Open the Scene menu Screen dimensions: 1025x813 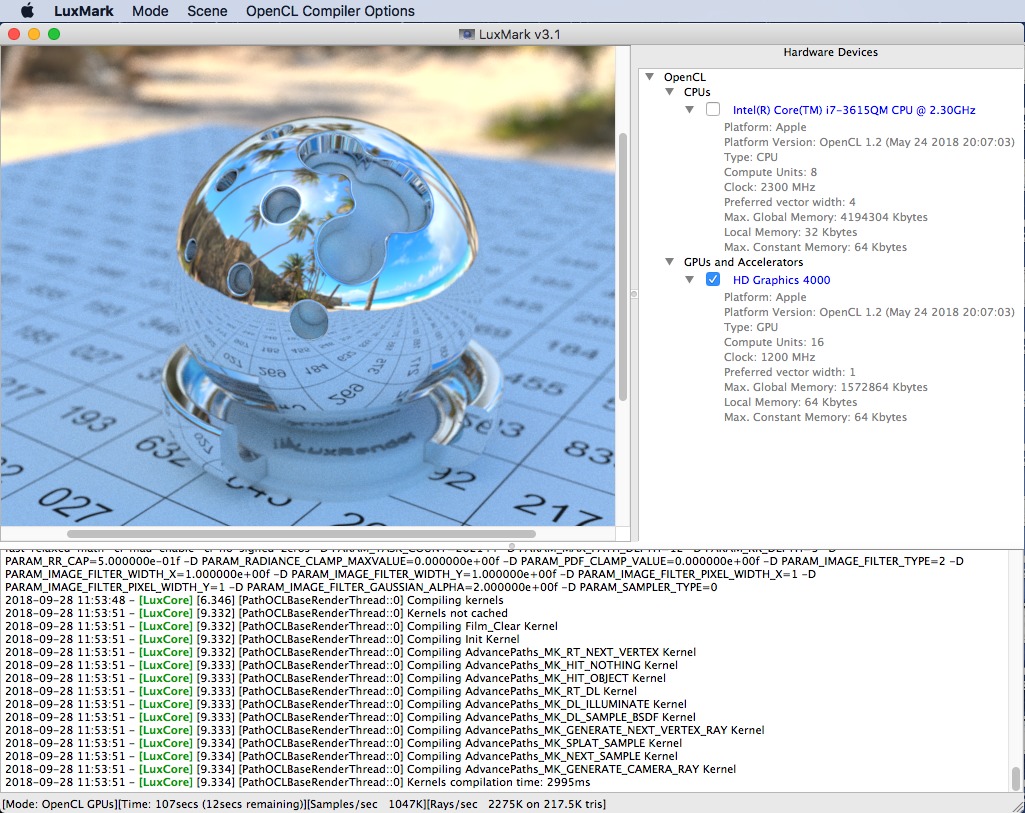tap(207, 11)
